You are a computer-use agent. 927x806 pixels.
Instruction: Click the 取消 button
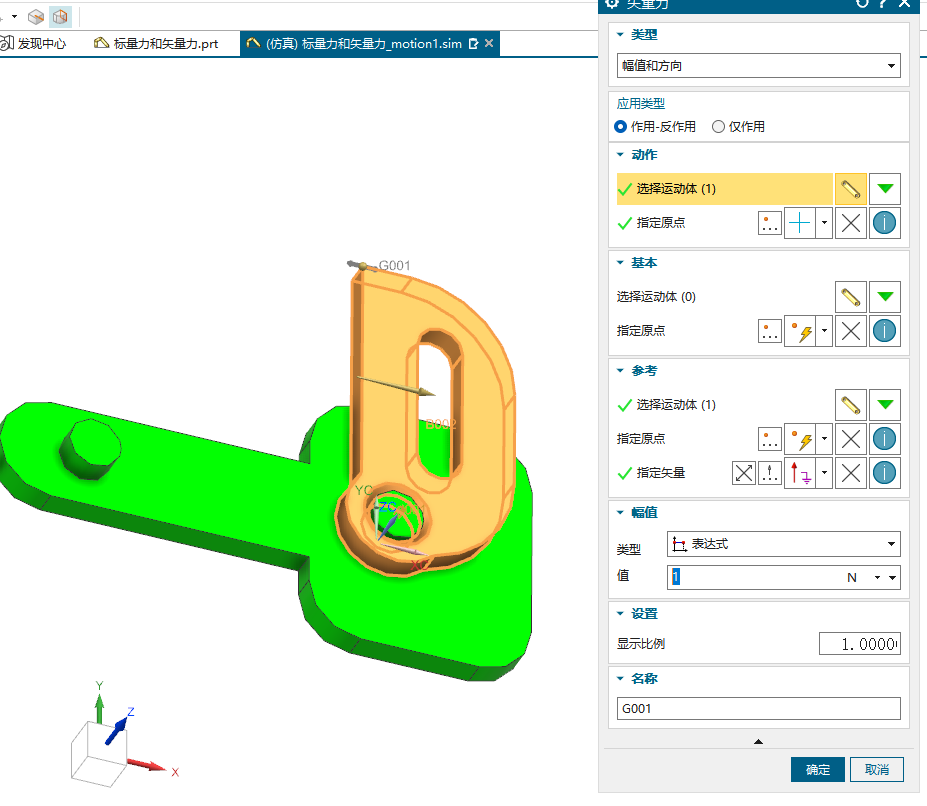click(x=877, y=769)
